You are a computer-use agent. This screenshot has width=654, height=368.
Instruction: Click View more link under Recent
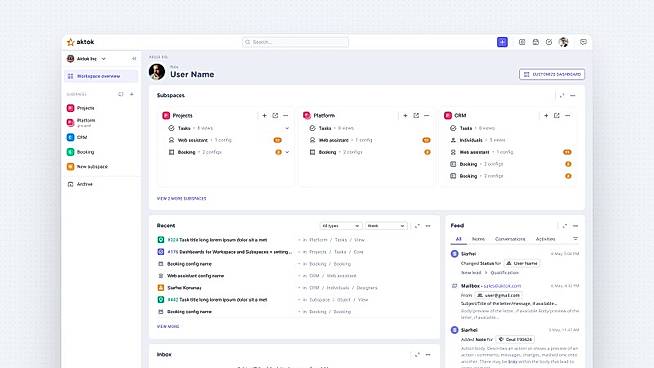(168, 327)
